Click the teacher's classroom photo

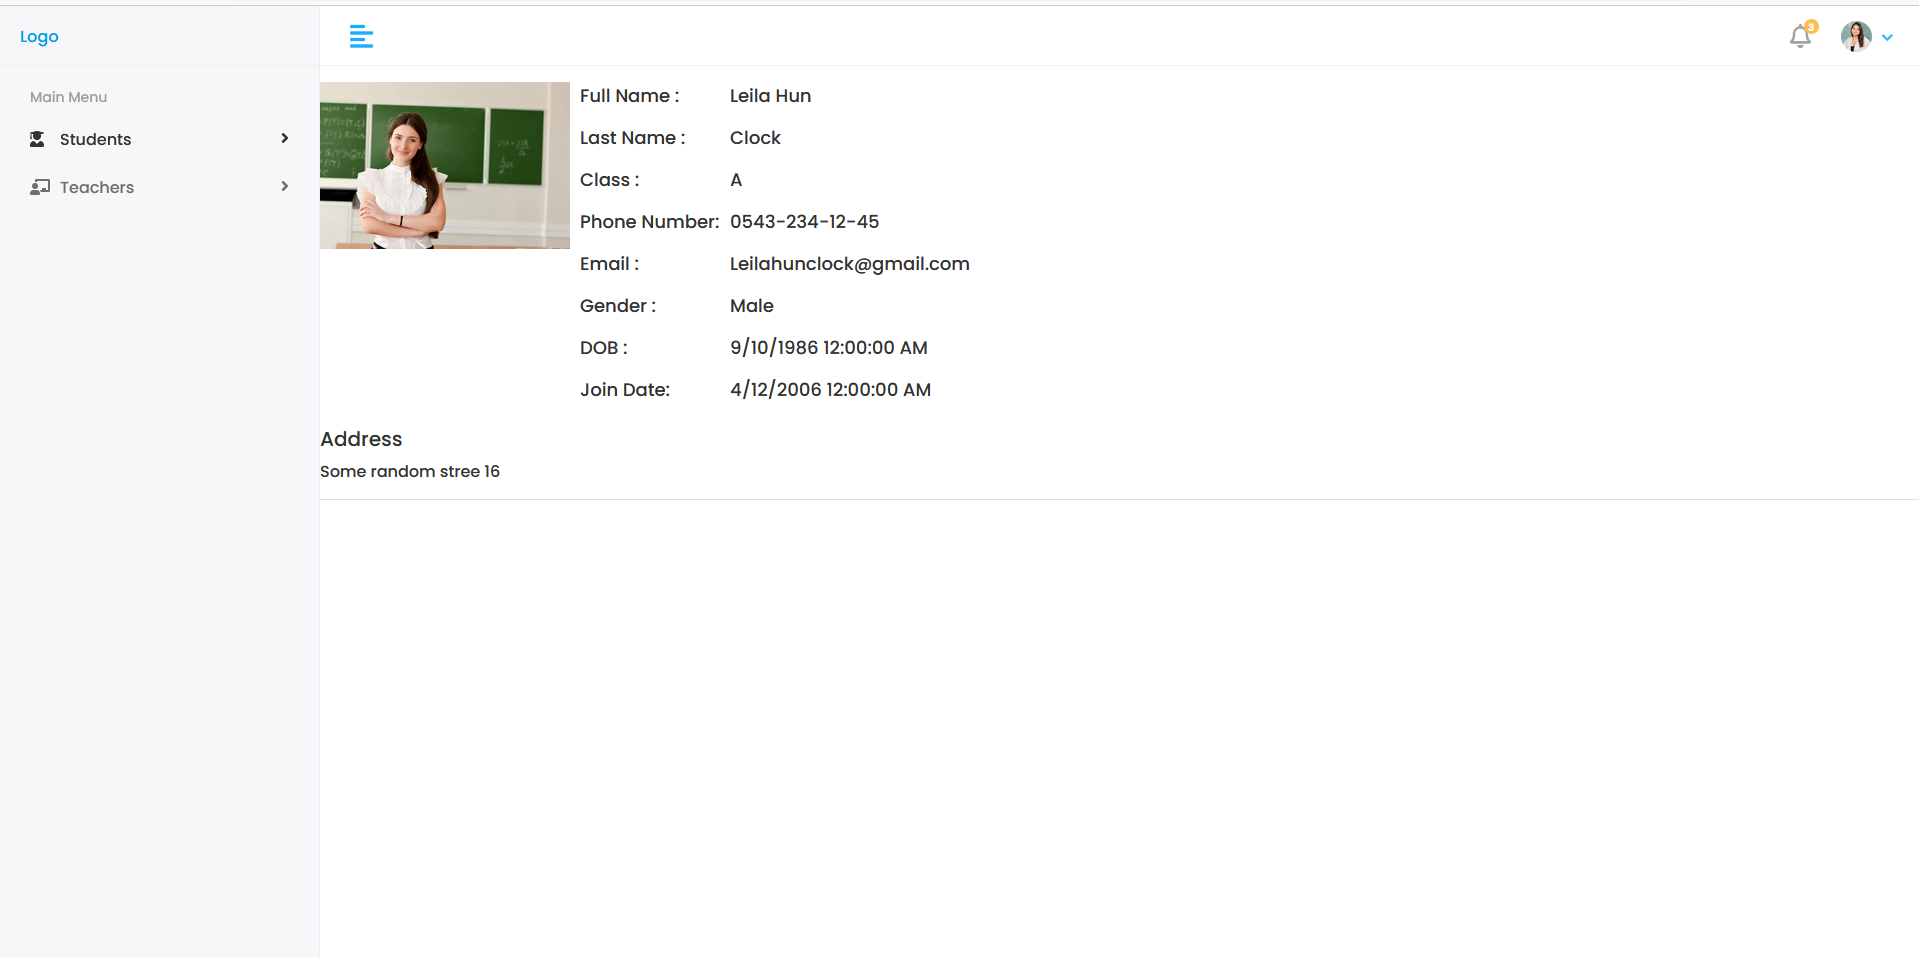pyautogui.click(x=444, y=164)
